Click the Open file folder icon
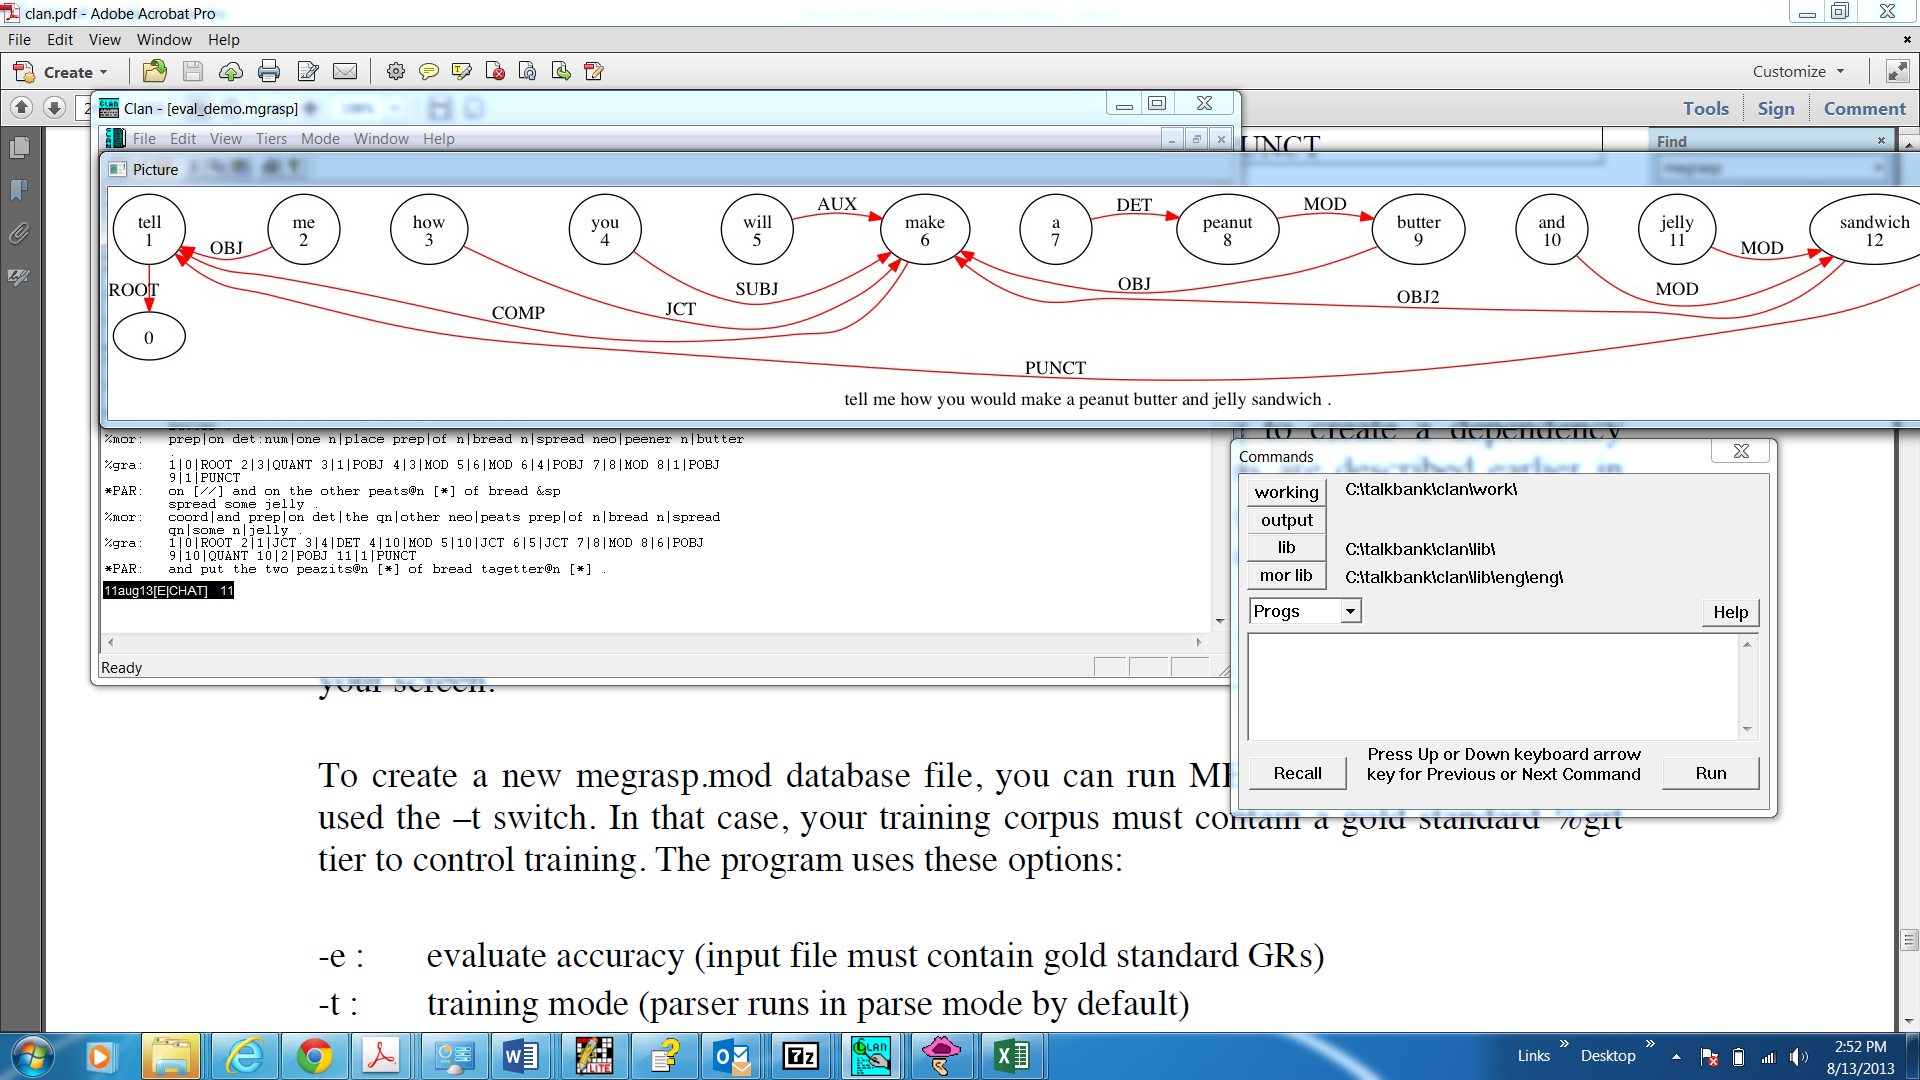The height and width of the screenshot is (1080, 1920). tap(154, 71)
